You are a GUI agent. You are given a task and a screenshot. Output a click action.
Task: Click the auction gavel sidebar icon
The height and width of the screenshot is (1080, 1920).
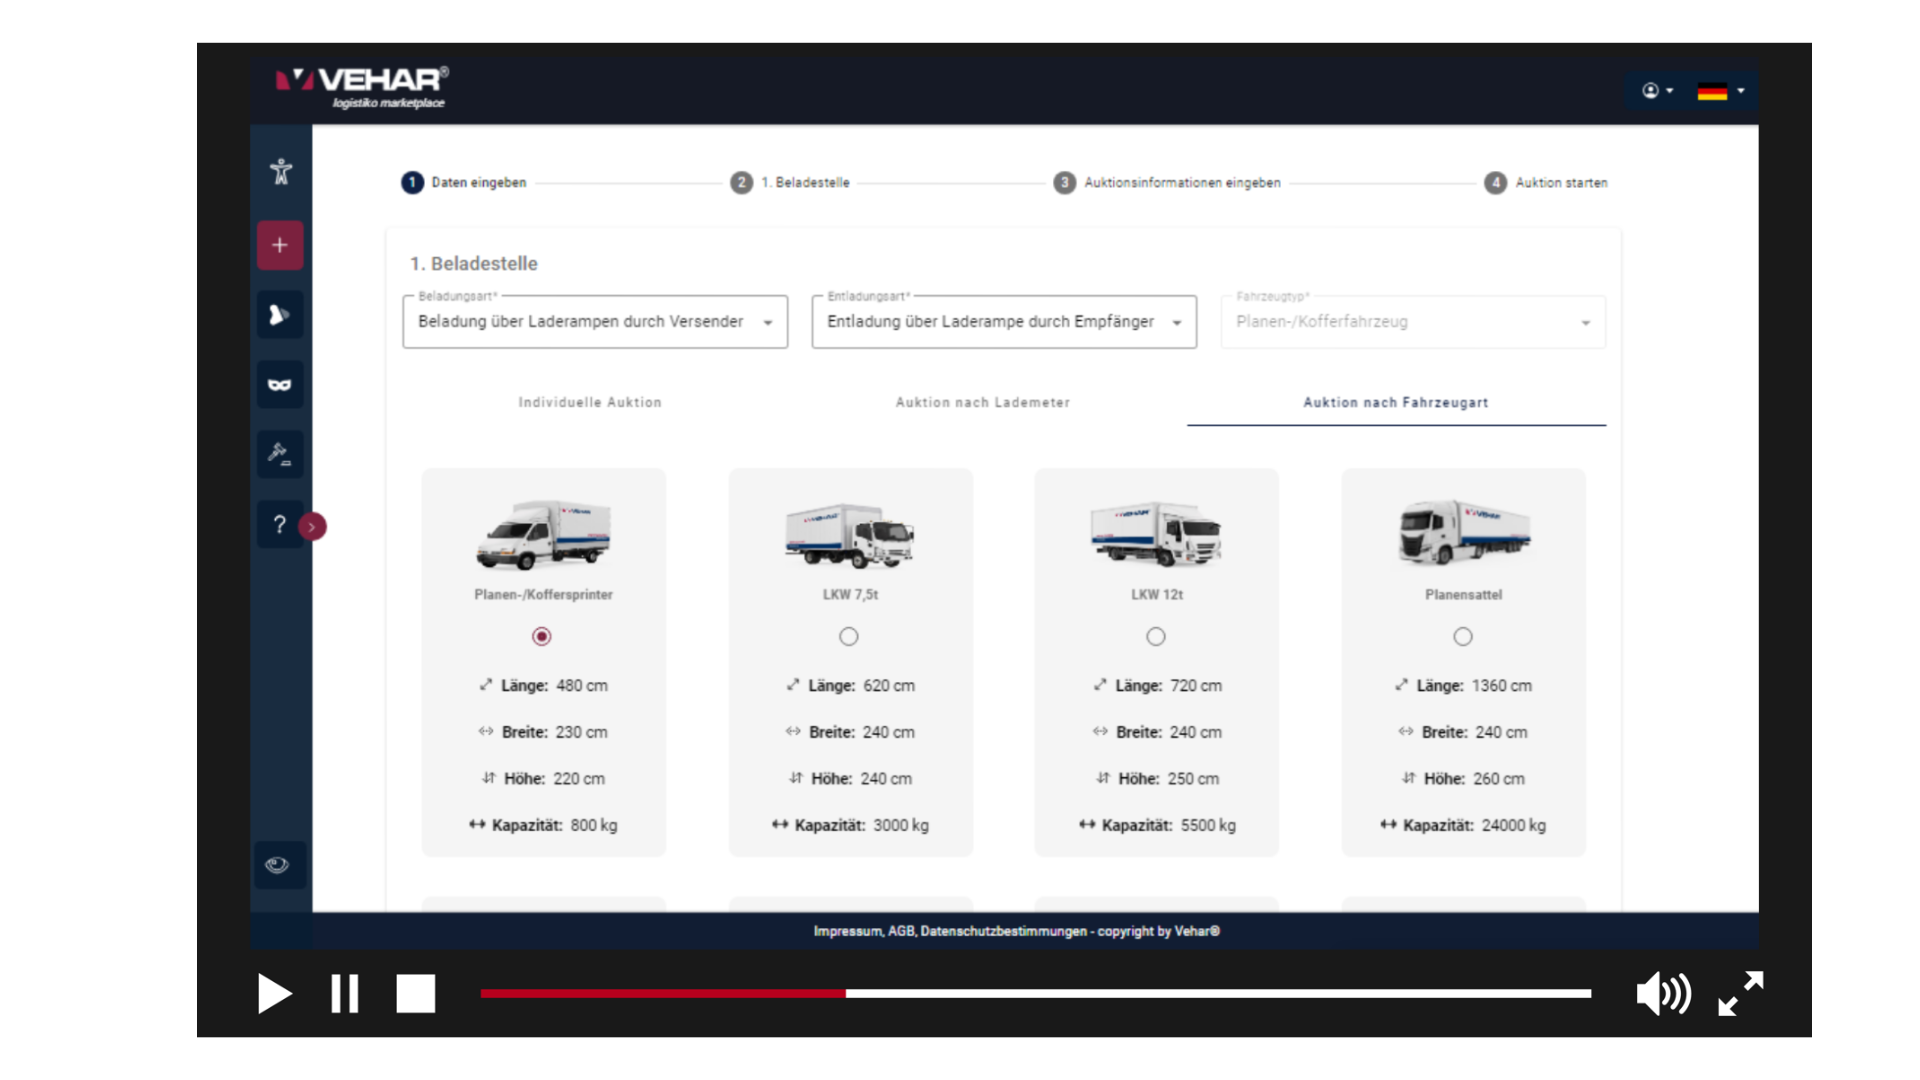pos(280,454)
